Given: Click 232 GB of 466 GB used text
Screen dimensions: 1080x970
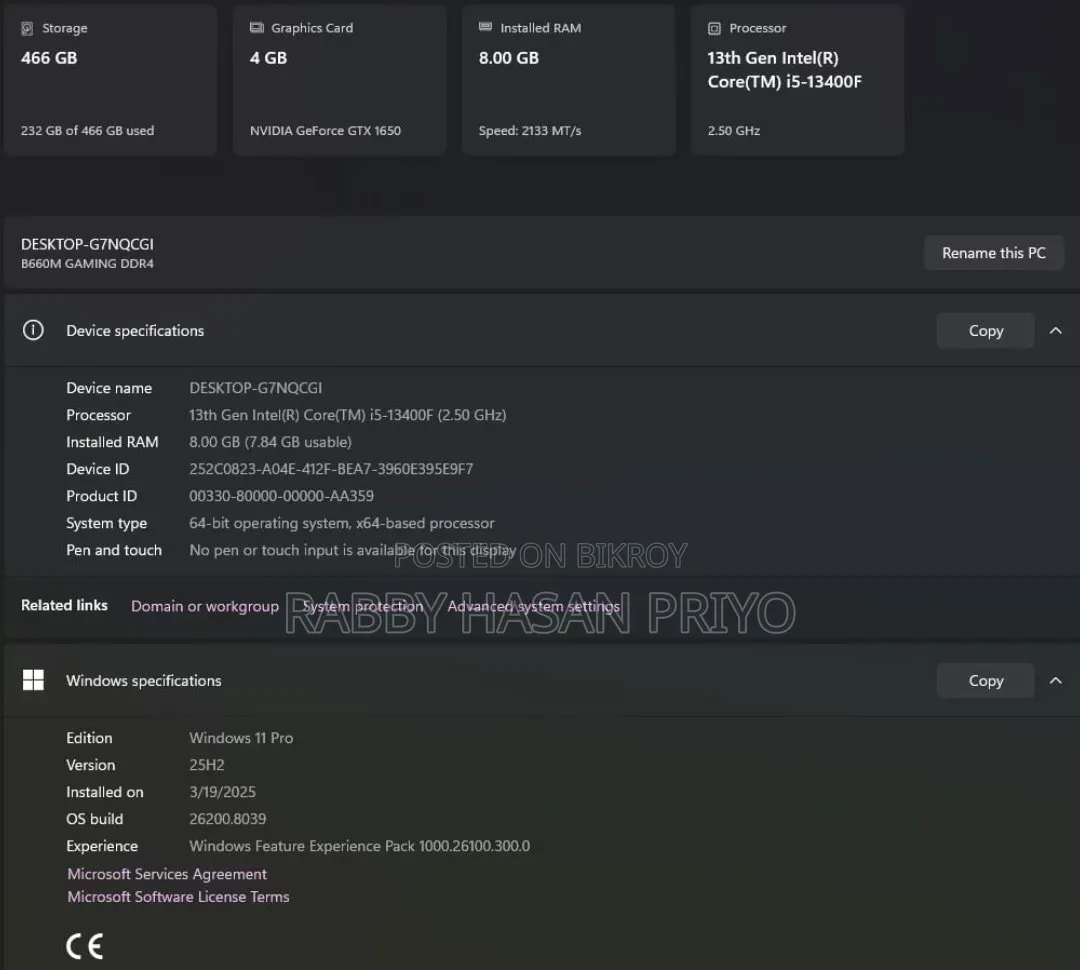Looking at the screenshot, I should pos(87,130).
